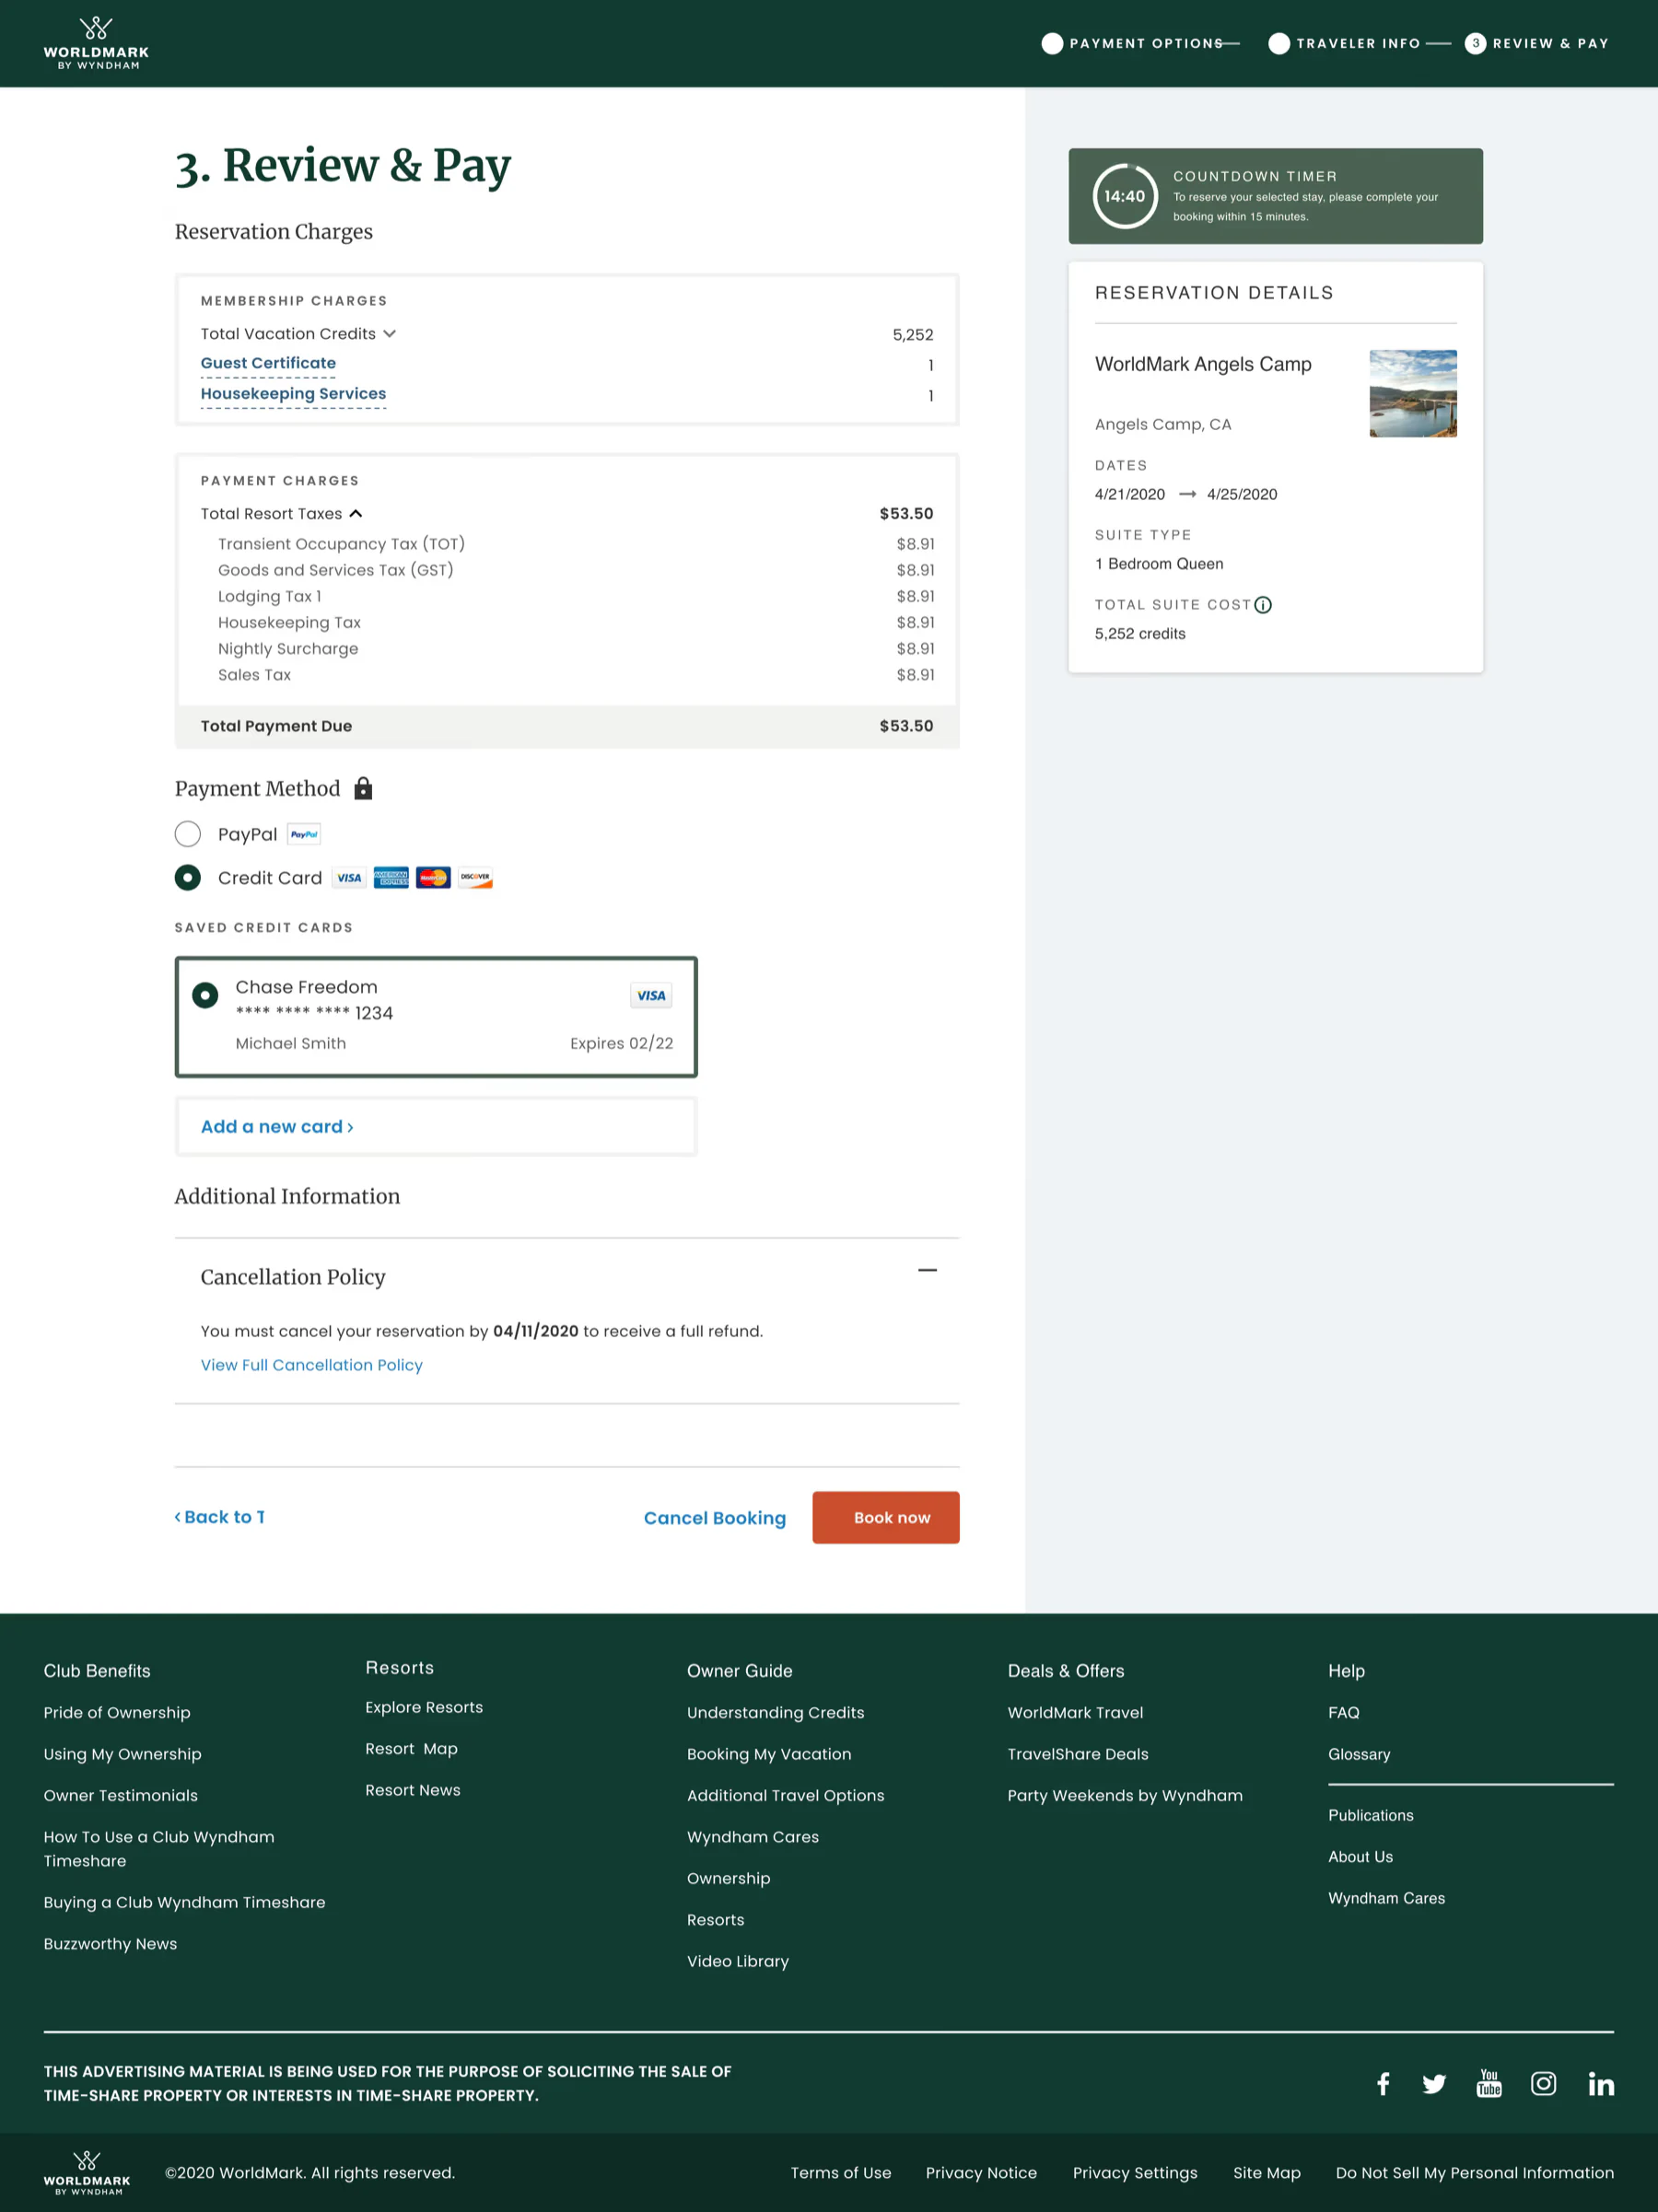Select the PayPal radio button
This screenshot has width=1658, height=2212.
[188, 834]
